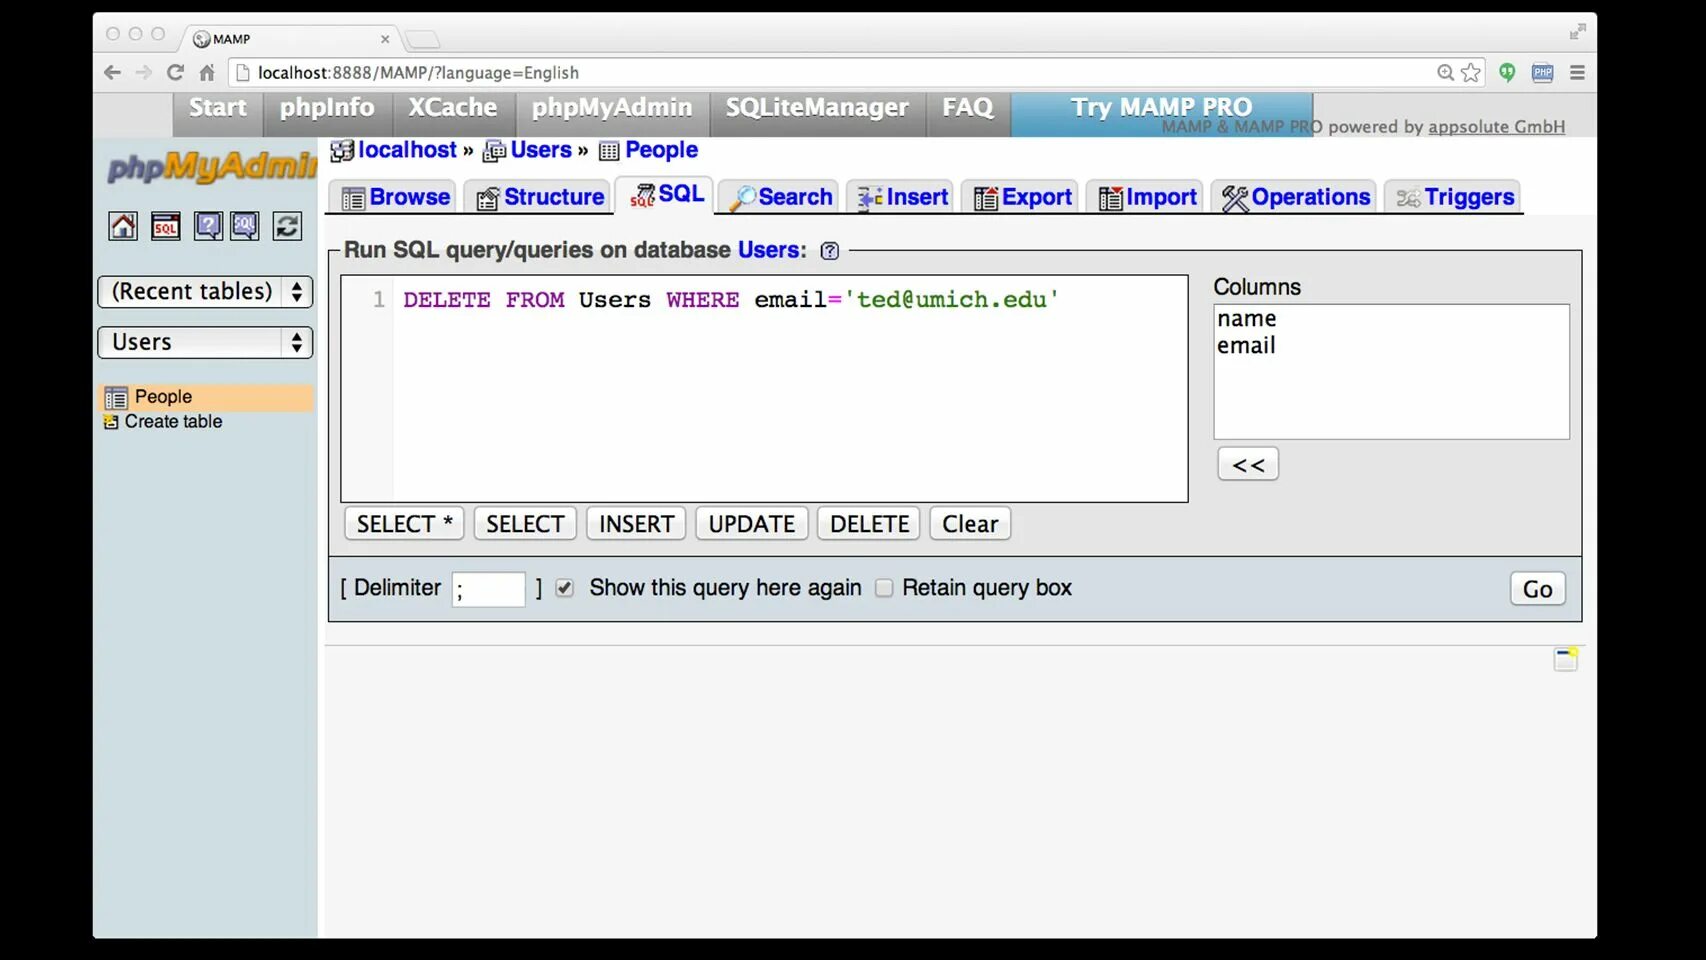Go to the Import tab
1706x960 pixels.
1147,197
